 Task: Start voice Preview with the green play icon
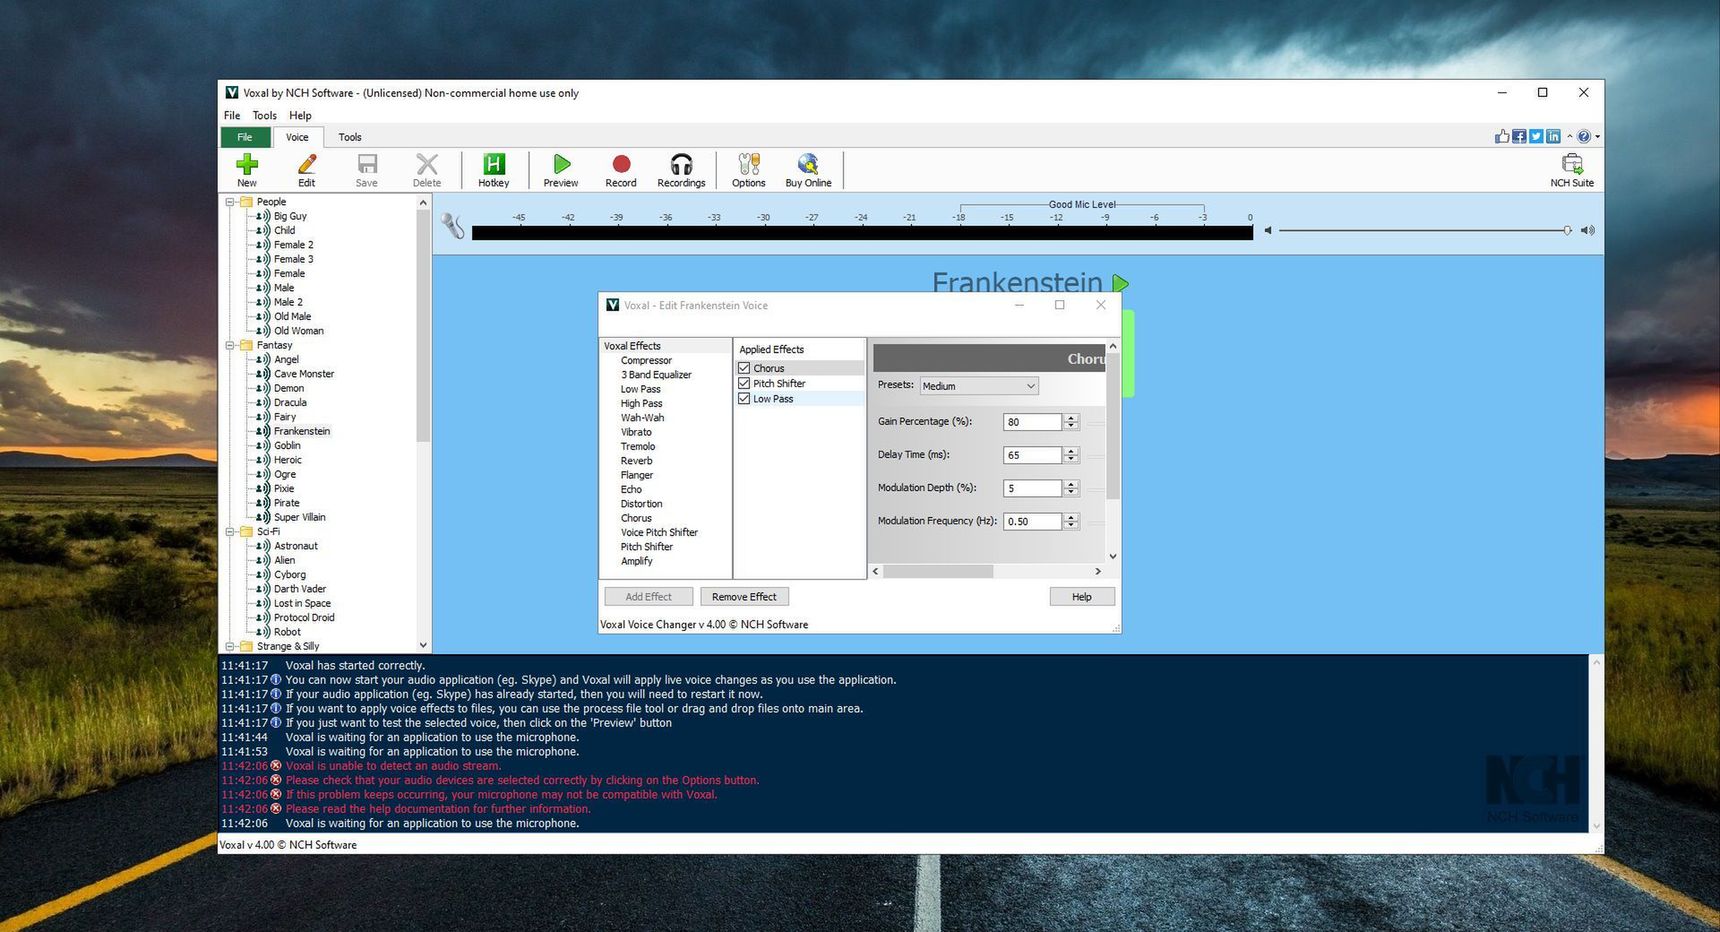pyautogui.click(x=561, y=164)
